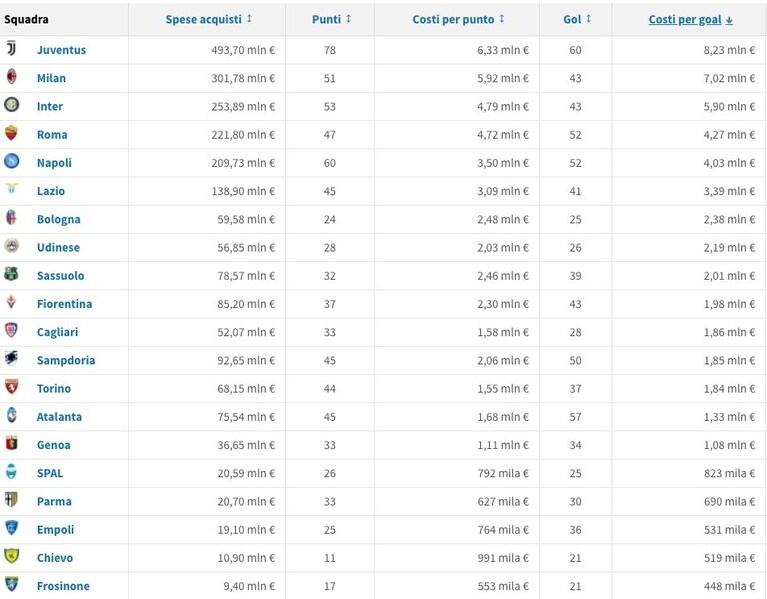This screenshot has width=767, height=599.
Task: Open the Cagliari team link
Action: coord(57,332)
